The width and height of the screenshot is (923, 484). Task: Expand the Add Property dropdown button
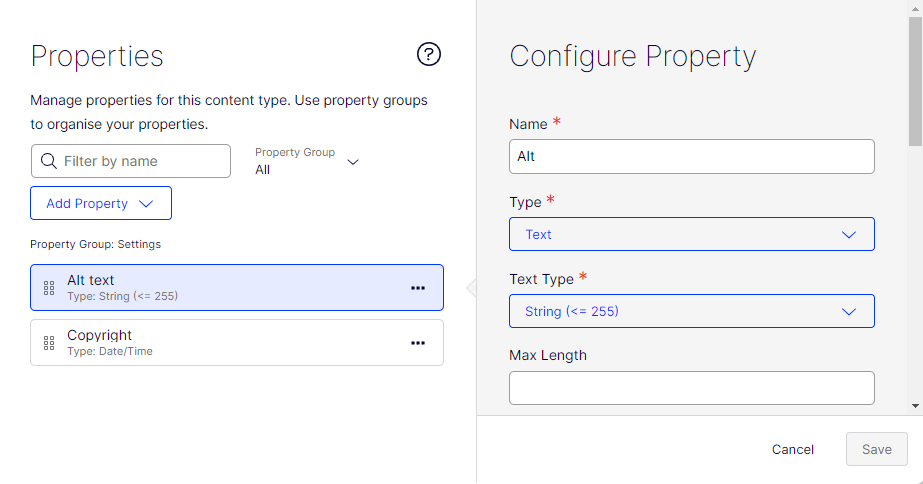[101, 203]
